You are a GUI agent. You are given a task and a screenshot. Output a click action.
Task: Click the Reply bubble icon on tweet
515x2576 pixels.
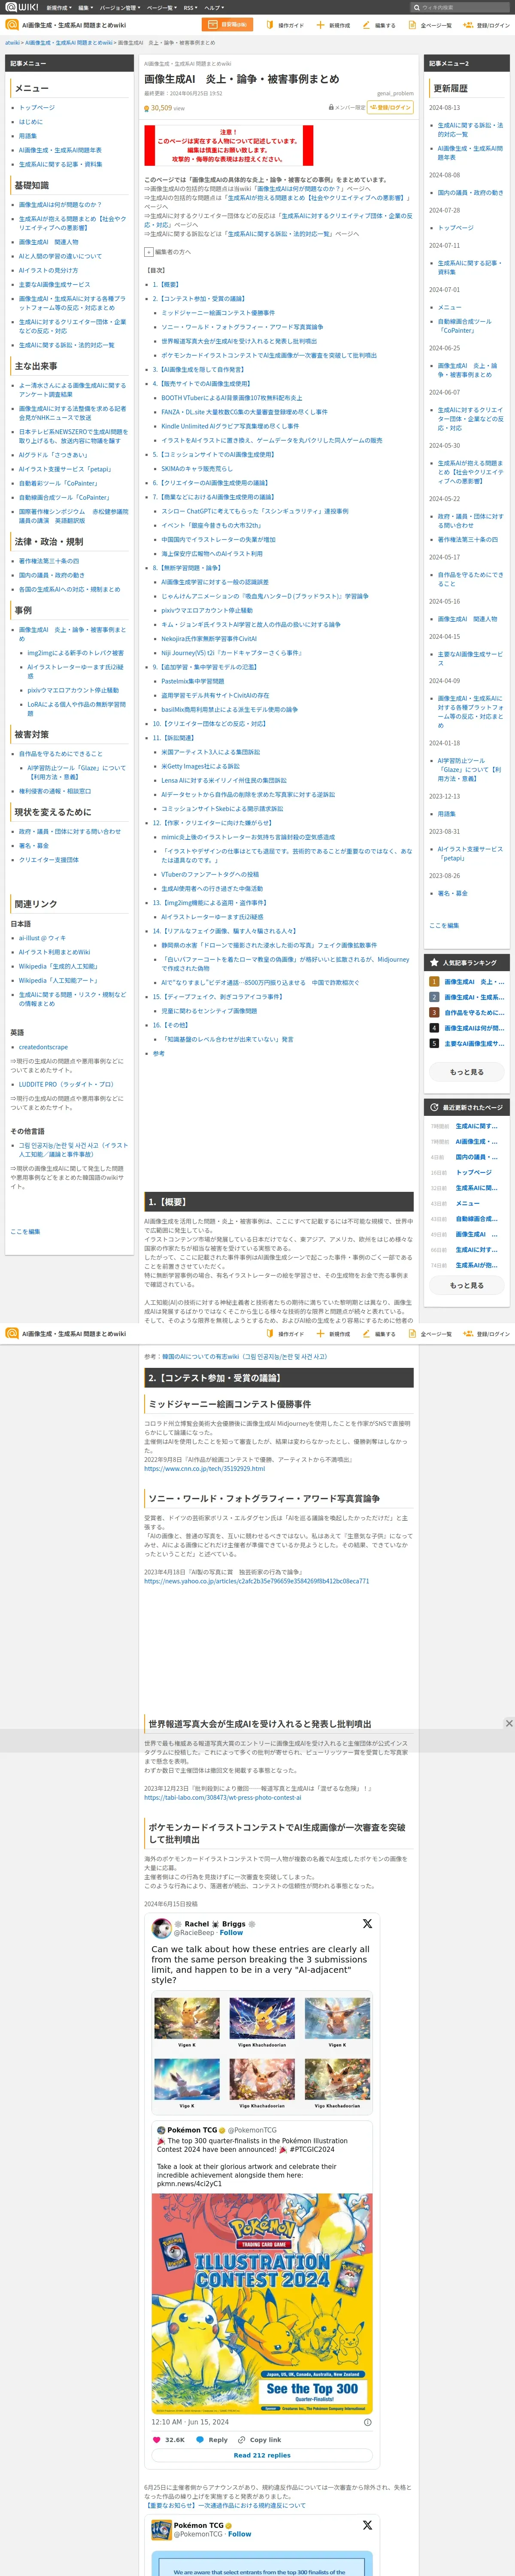click(200, 2440)
